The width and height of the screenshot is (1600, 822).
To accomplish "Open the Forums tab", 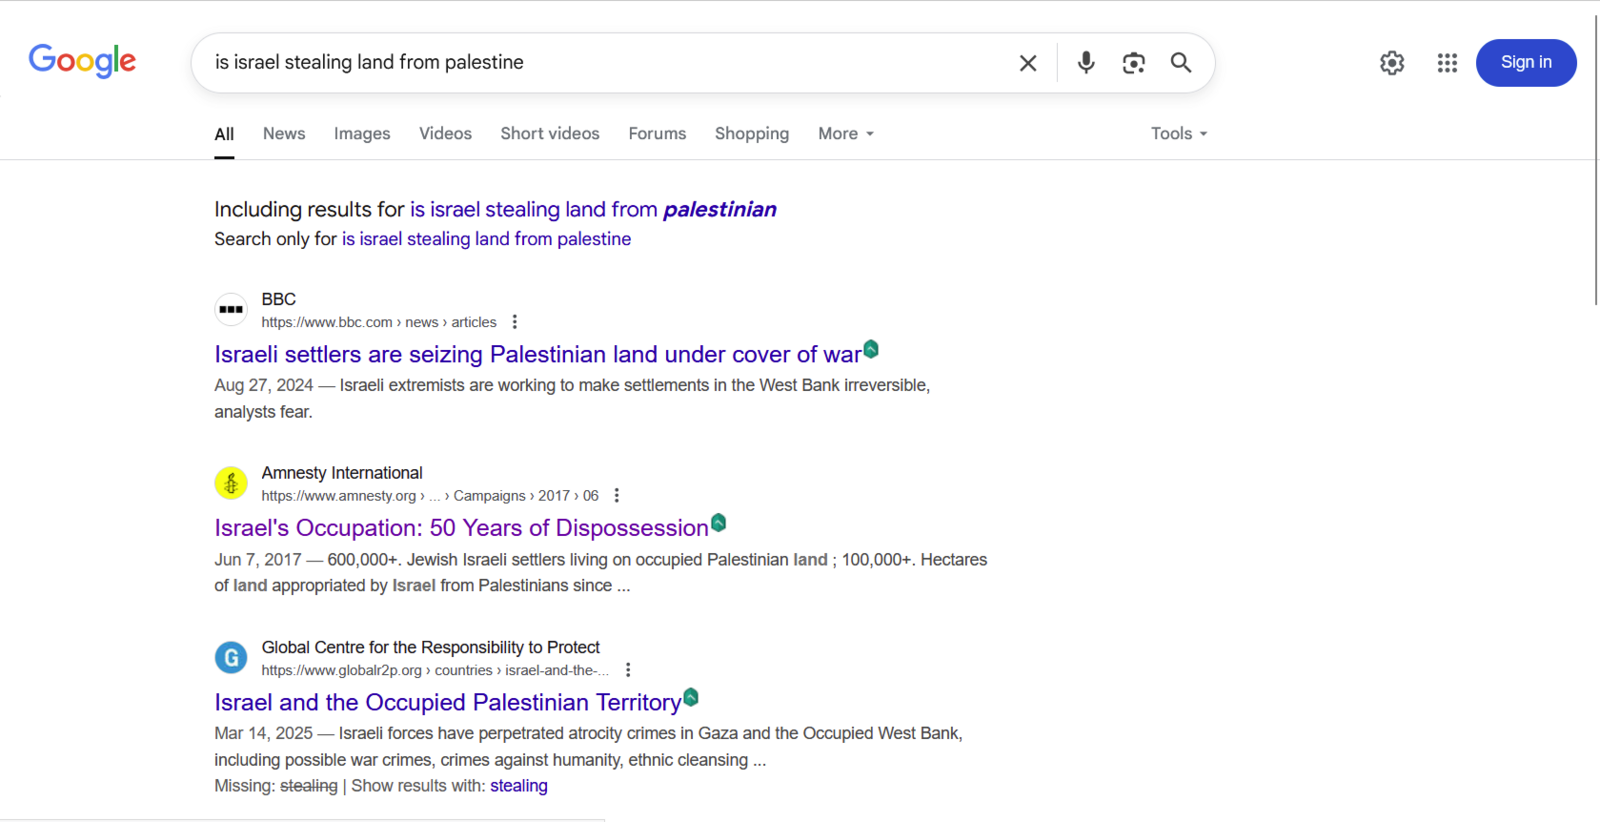I will (x=657, y=134).
